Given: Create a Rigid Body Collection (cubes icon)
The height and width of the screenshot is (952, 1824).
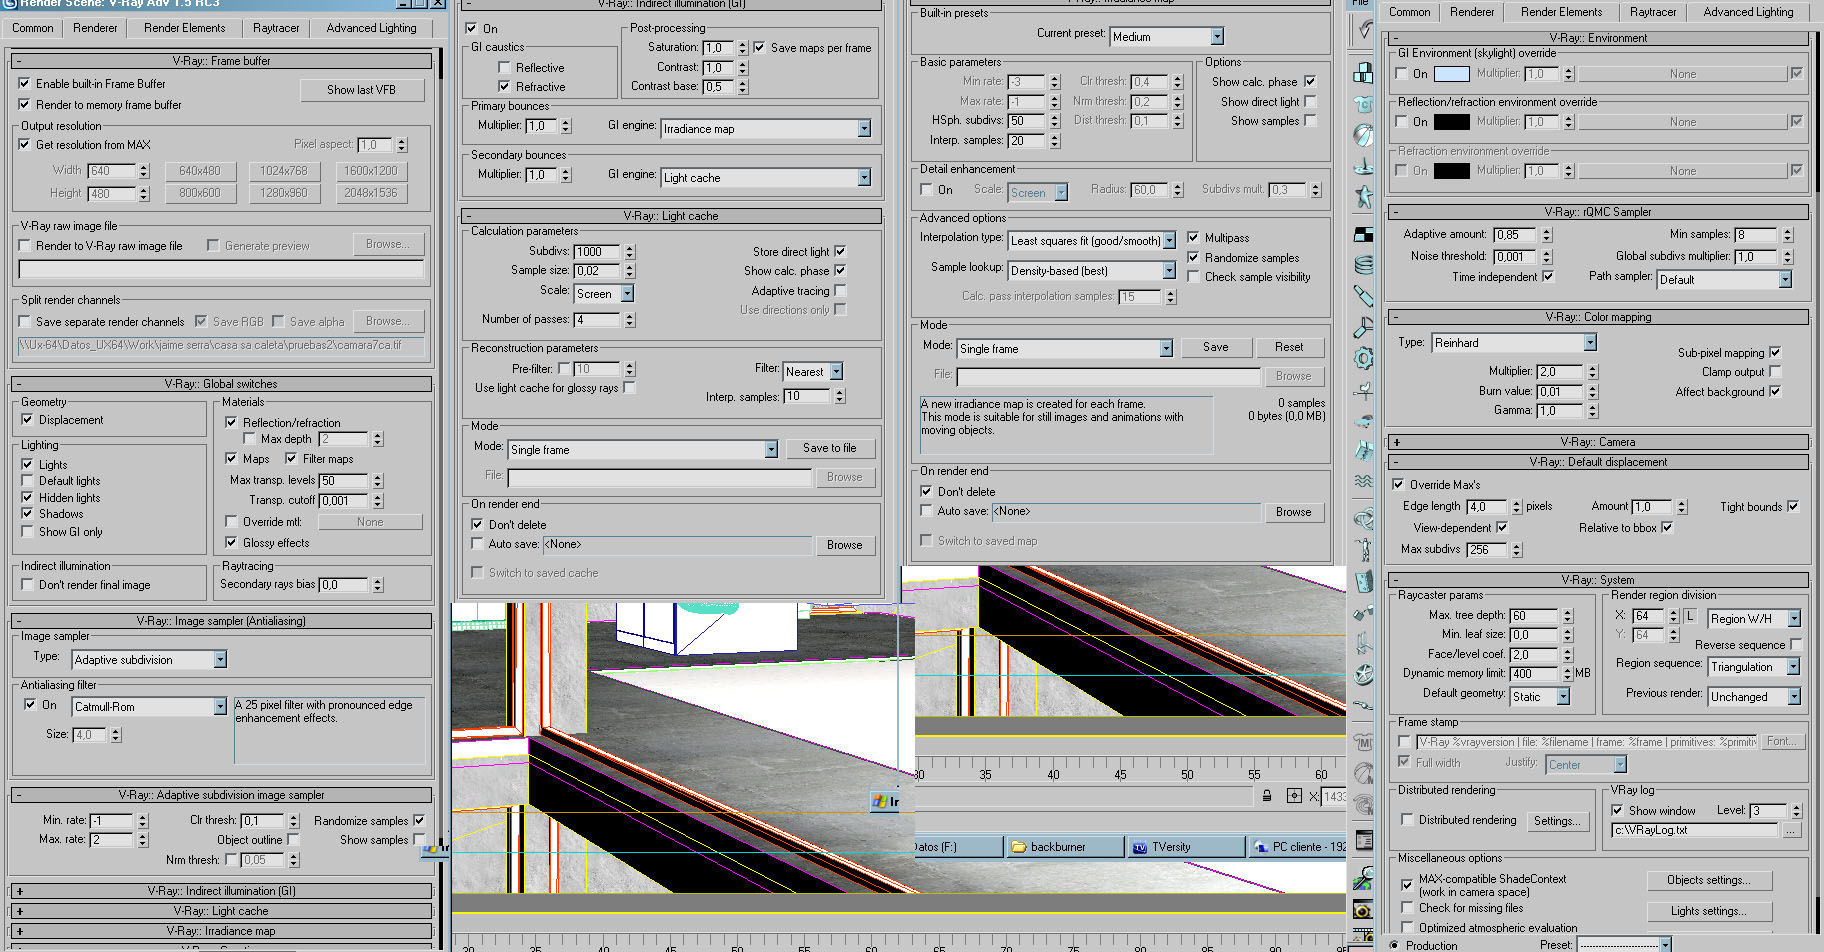Looking at the screenshot, I should [x=1363, y=72].
